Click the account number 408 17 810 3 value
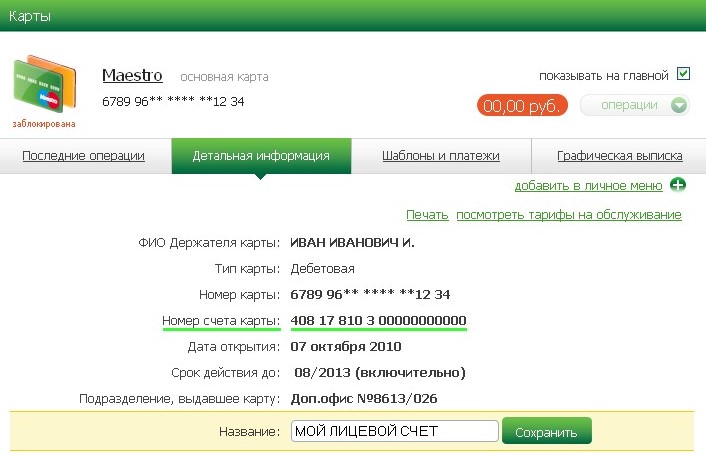Image resolution: width=706 pixels, height=456 pixels. (378, 321)
